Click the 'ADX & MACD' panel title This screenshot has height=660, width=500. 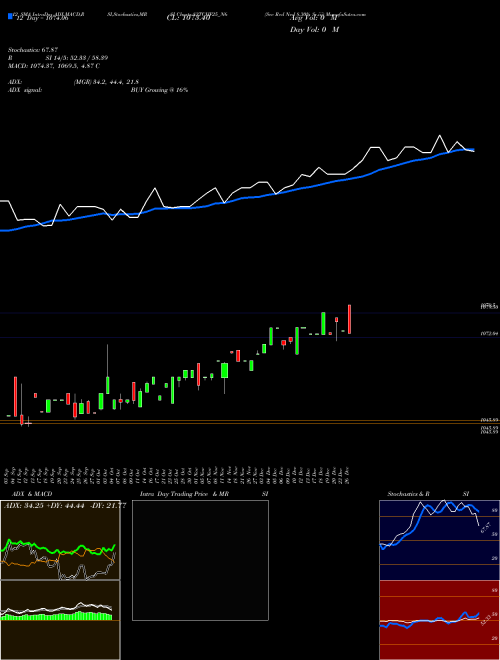pos(32,494)
